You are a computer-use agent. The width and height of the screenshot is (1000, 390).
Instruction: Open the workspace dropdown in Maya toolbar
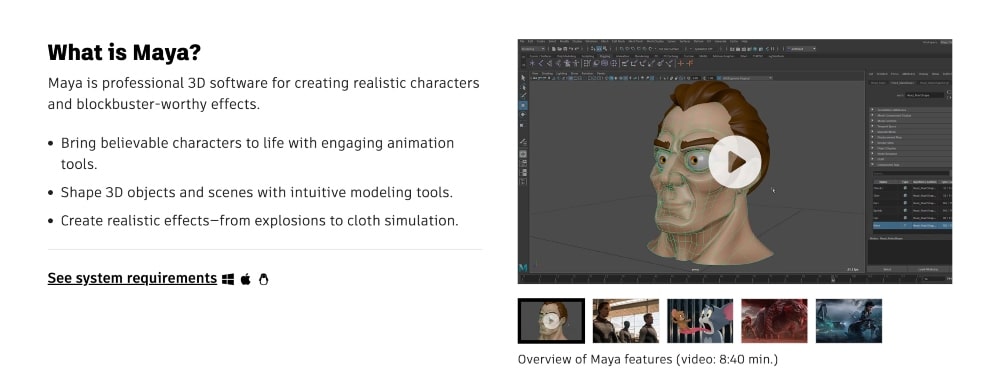point(801,48)
